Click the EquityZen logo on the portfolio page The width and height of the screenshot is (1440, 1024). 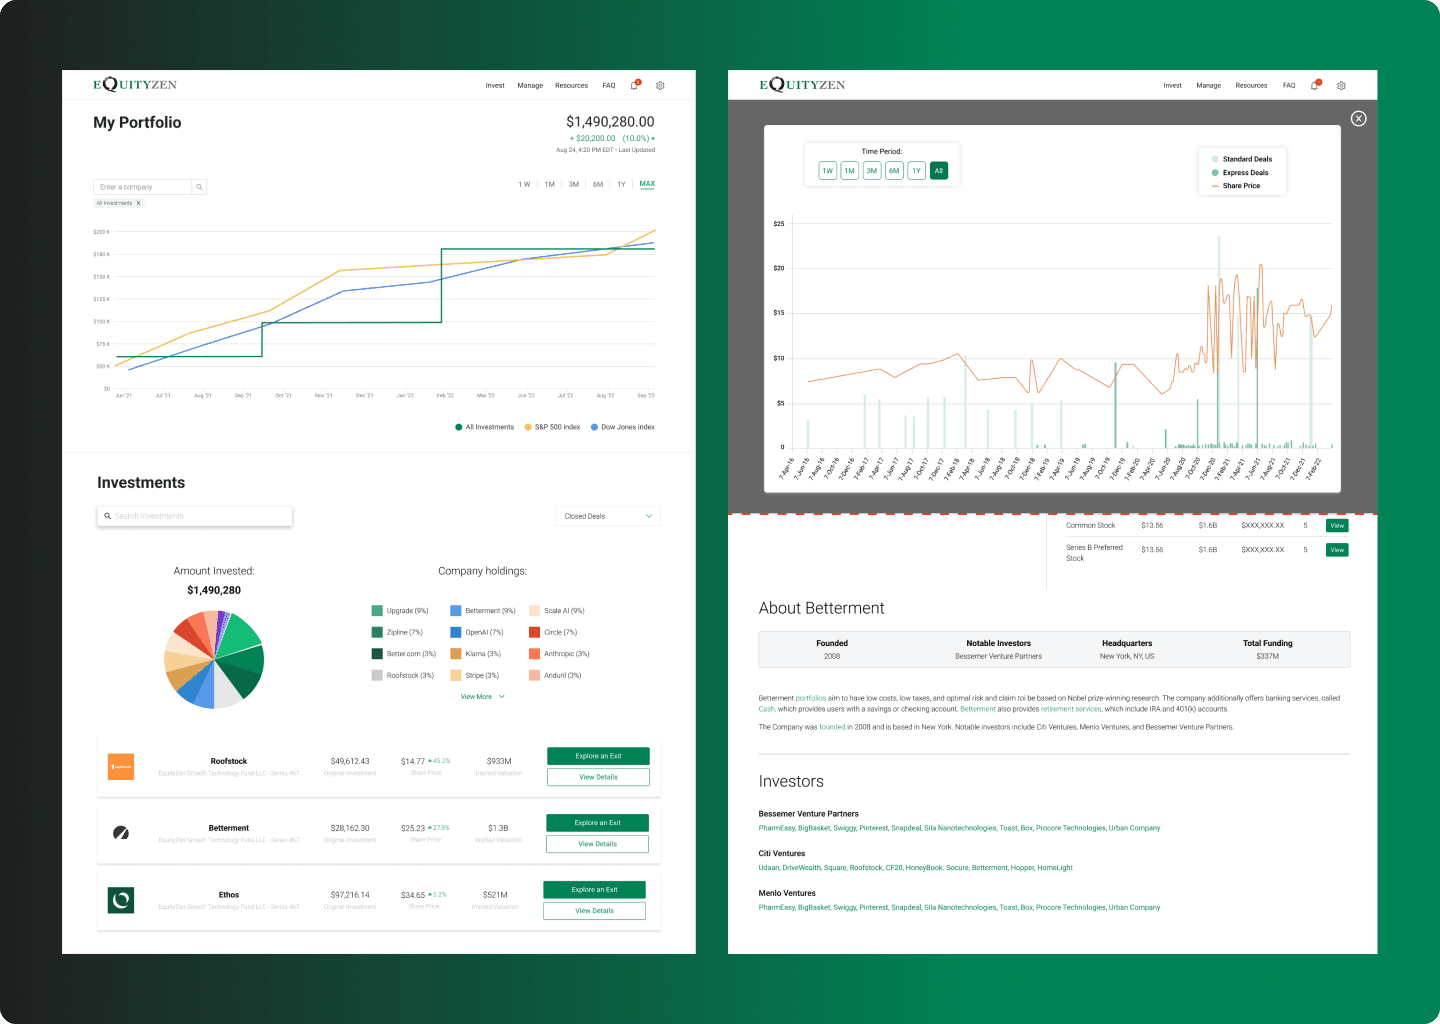coord(135,84)
